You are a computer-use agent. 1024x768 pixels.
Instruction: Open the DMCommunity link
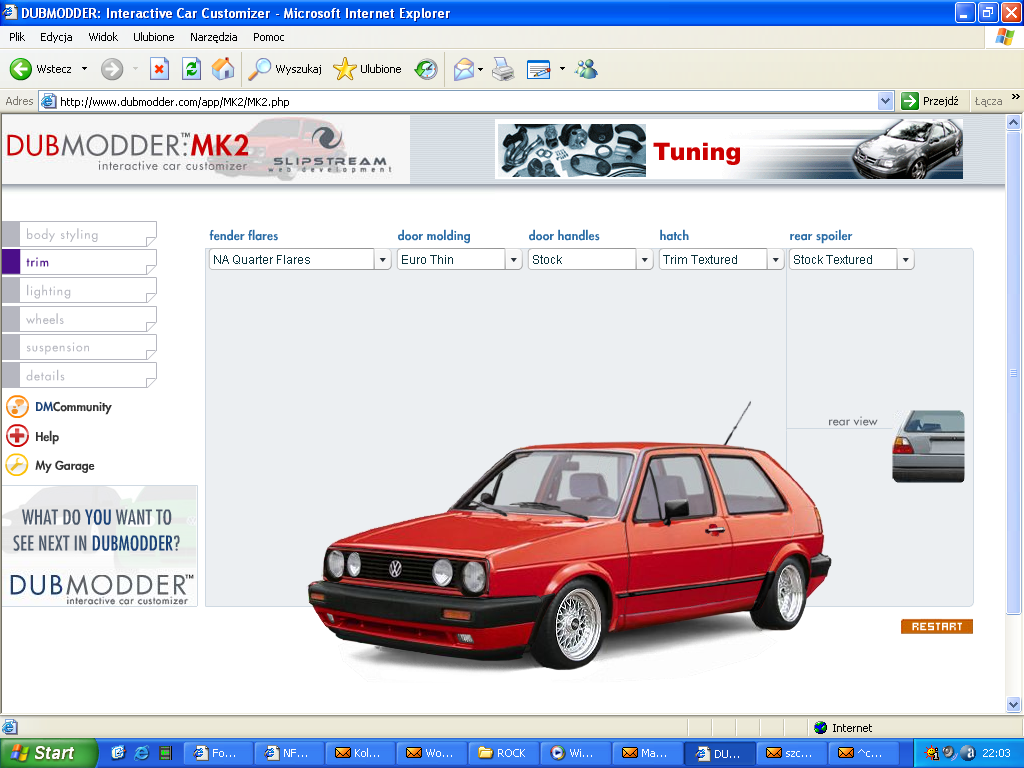pos(73,407)
